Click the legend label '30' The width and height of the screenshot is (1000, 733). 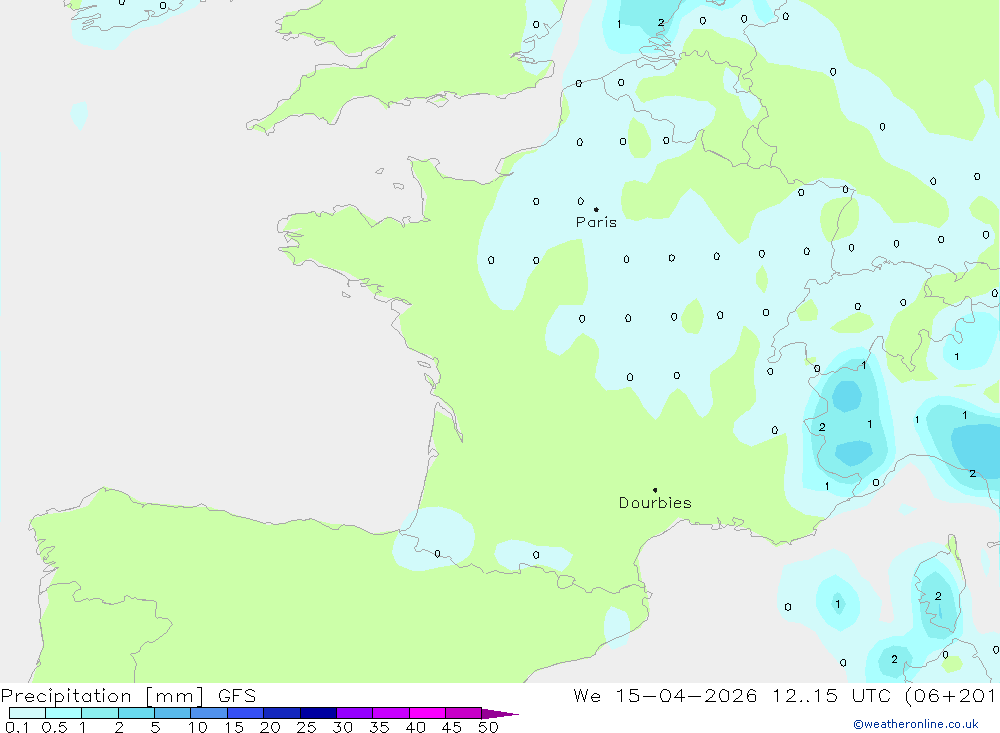(342, 727)
